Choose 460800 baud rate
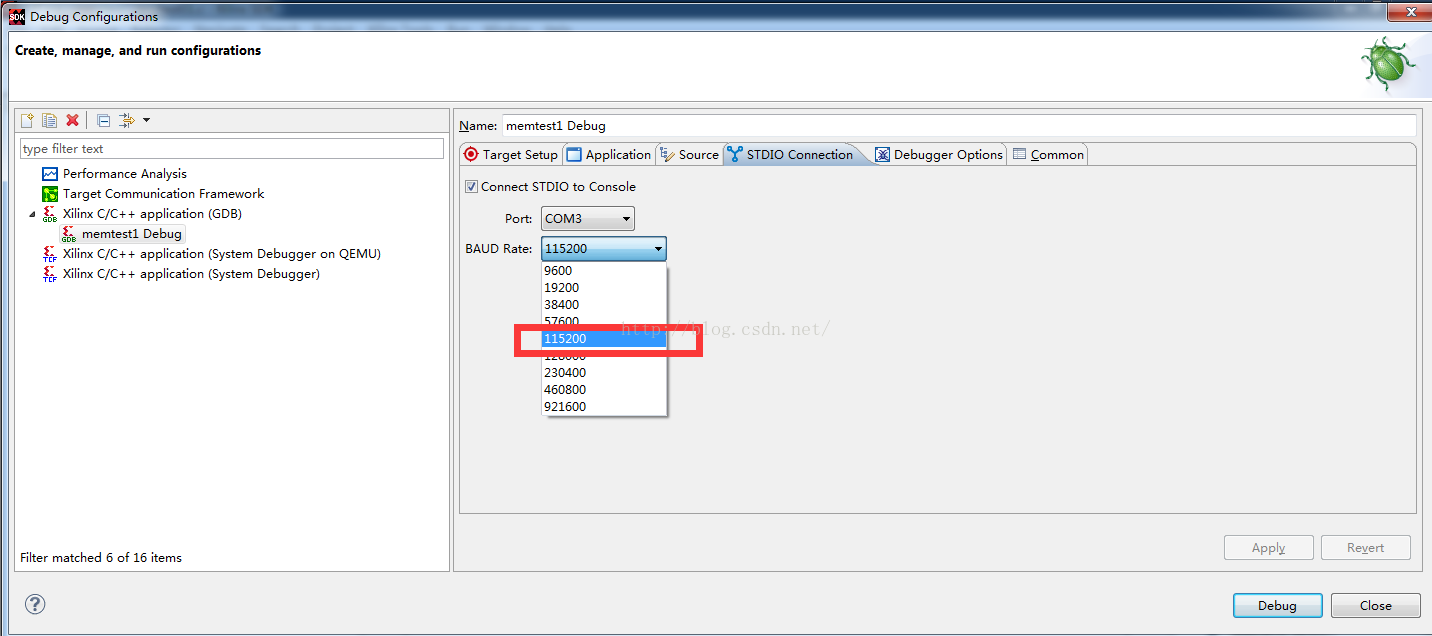This screenshot has height=636, width=1432. pyautogui.click(x=604, y=390)
